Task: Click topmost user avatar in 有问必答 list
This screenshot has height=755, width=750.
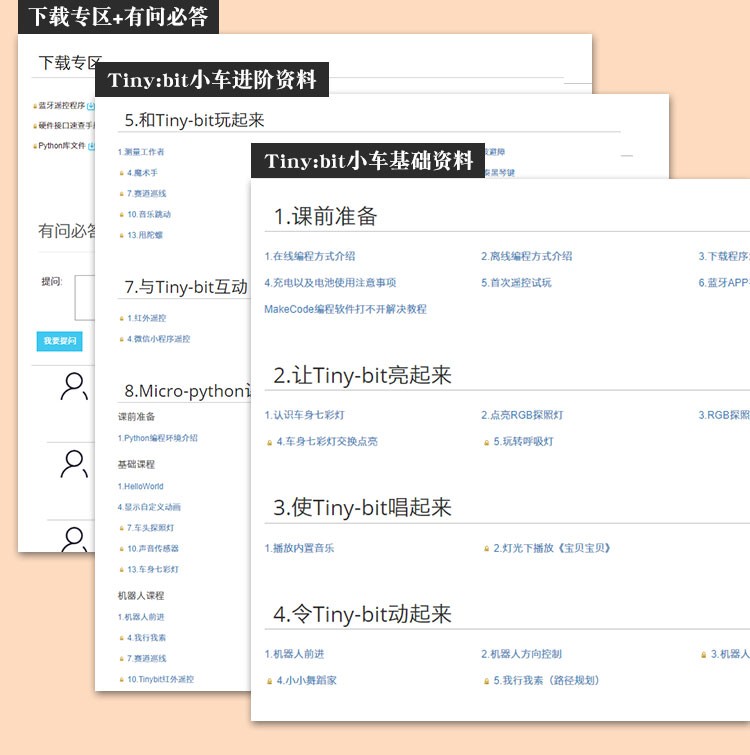Action: [74, 386]
